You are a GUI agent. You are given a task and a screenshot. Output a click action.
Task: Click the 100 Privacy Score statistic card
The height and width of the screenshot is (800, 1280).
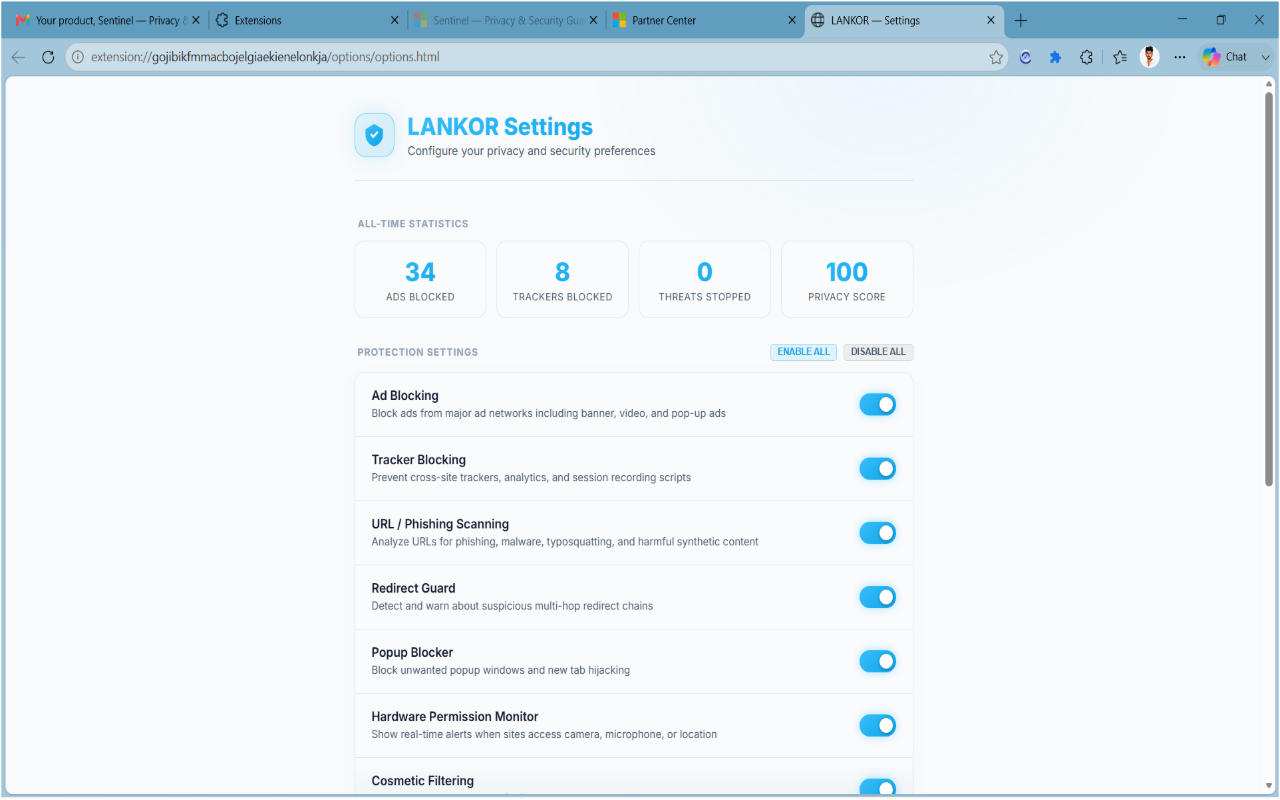coord(847,279)
